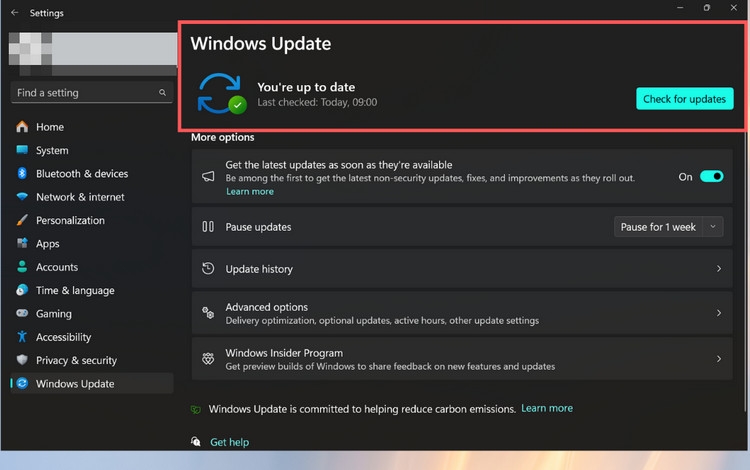
Task: Click "Last checked: Today, 09:00" text
Action: coord(317,102)
